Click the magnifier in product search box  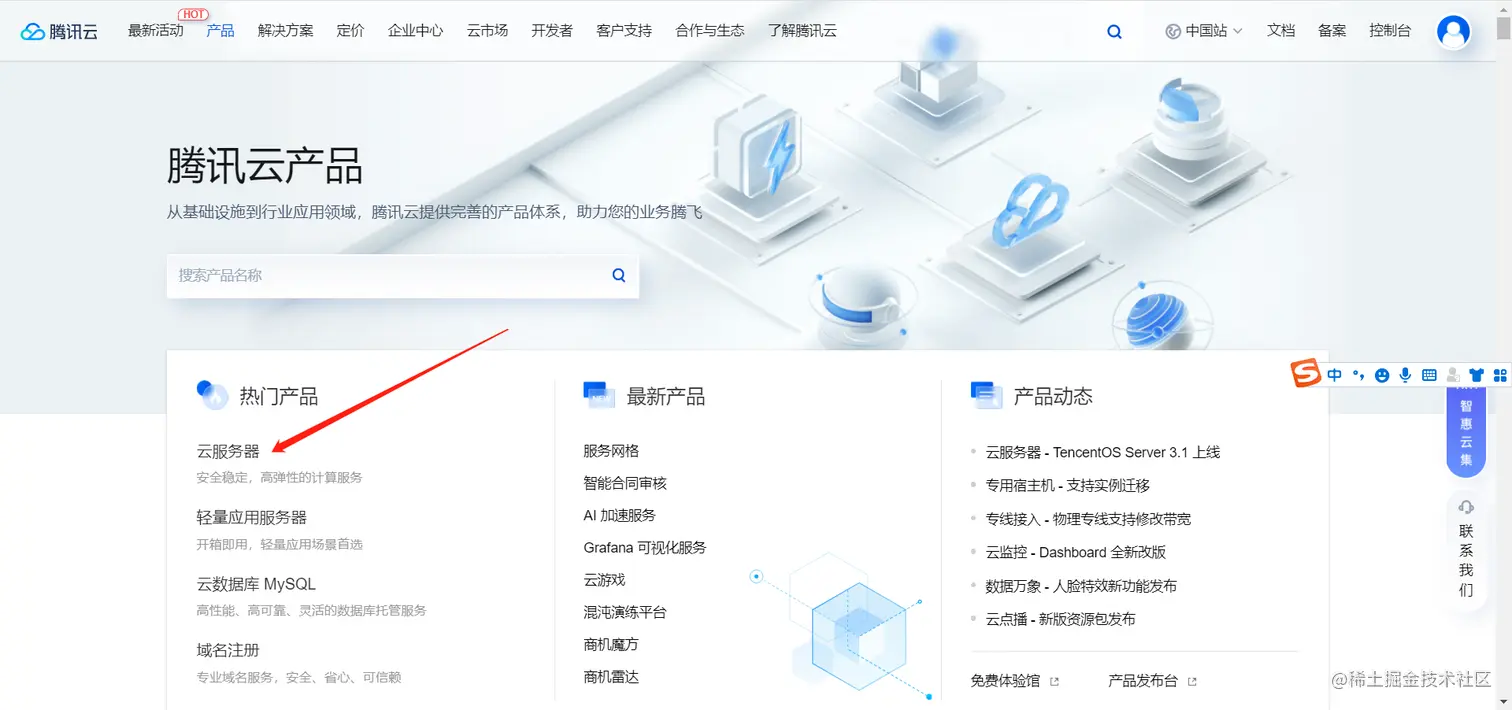[x=619, y=275]
